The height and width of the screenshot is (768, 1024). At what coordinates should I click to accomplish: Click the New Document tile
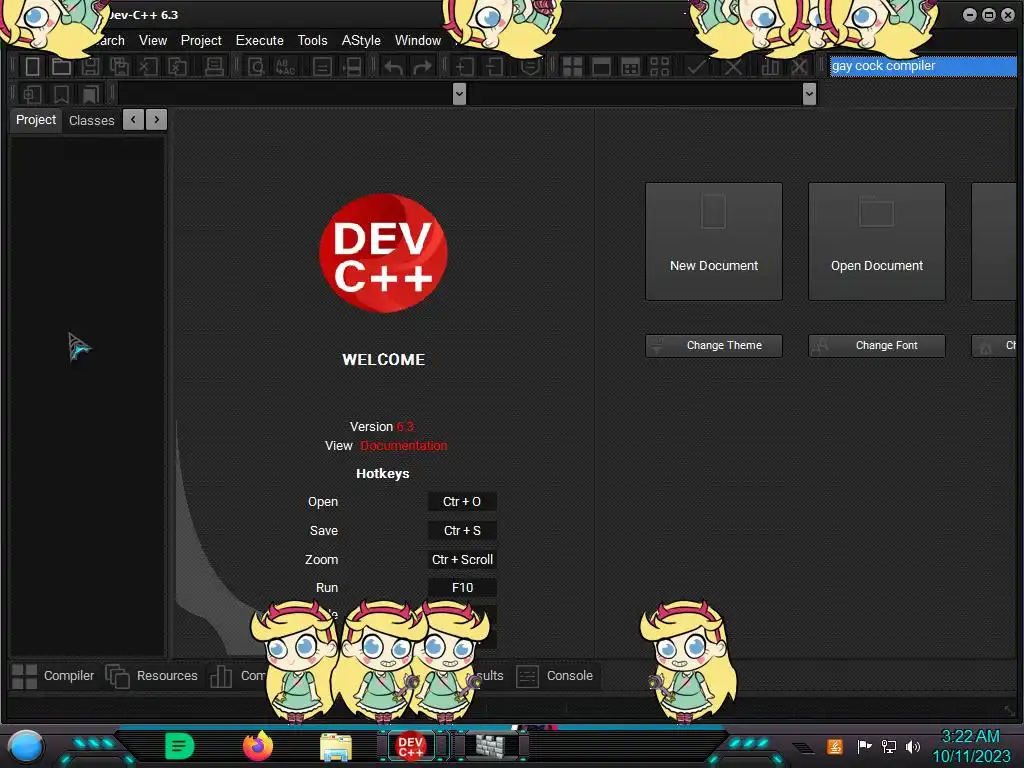(x=714, y=242)
